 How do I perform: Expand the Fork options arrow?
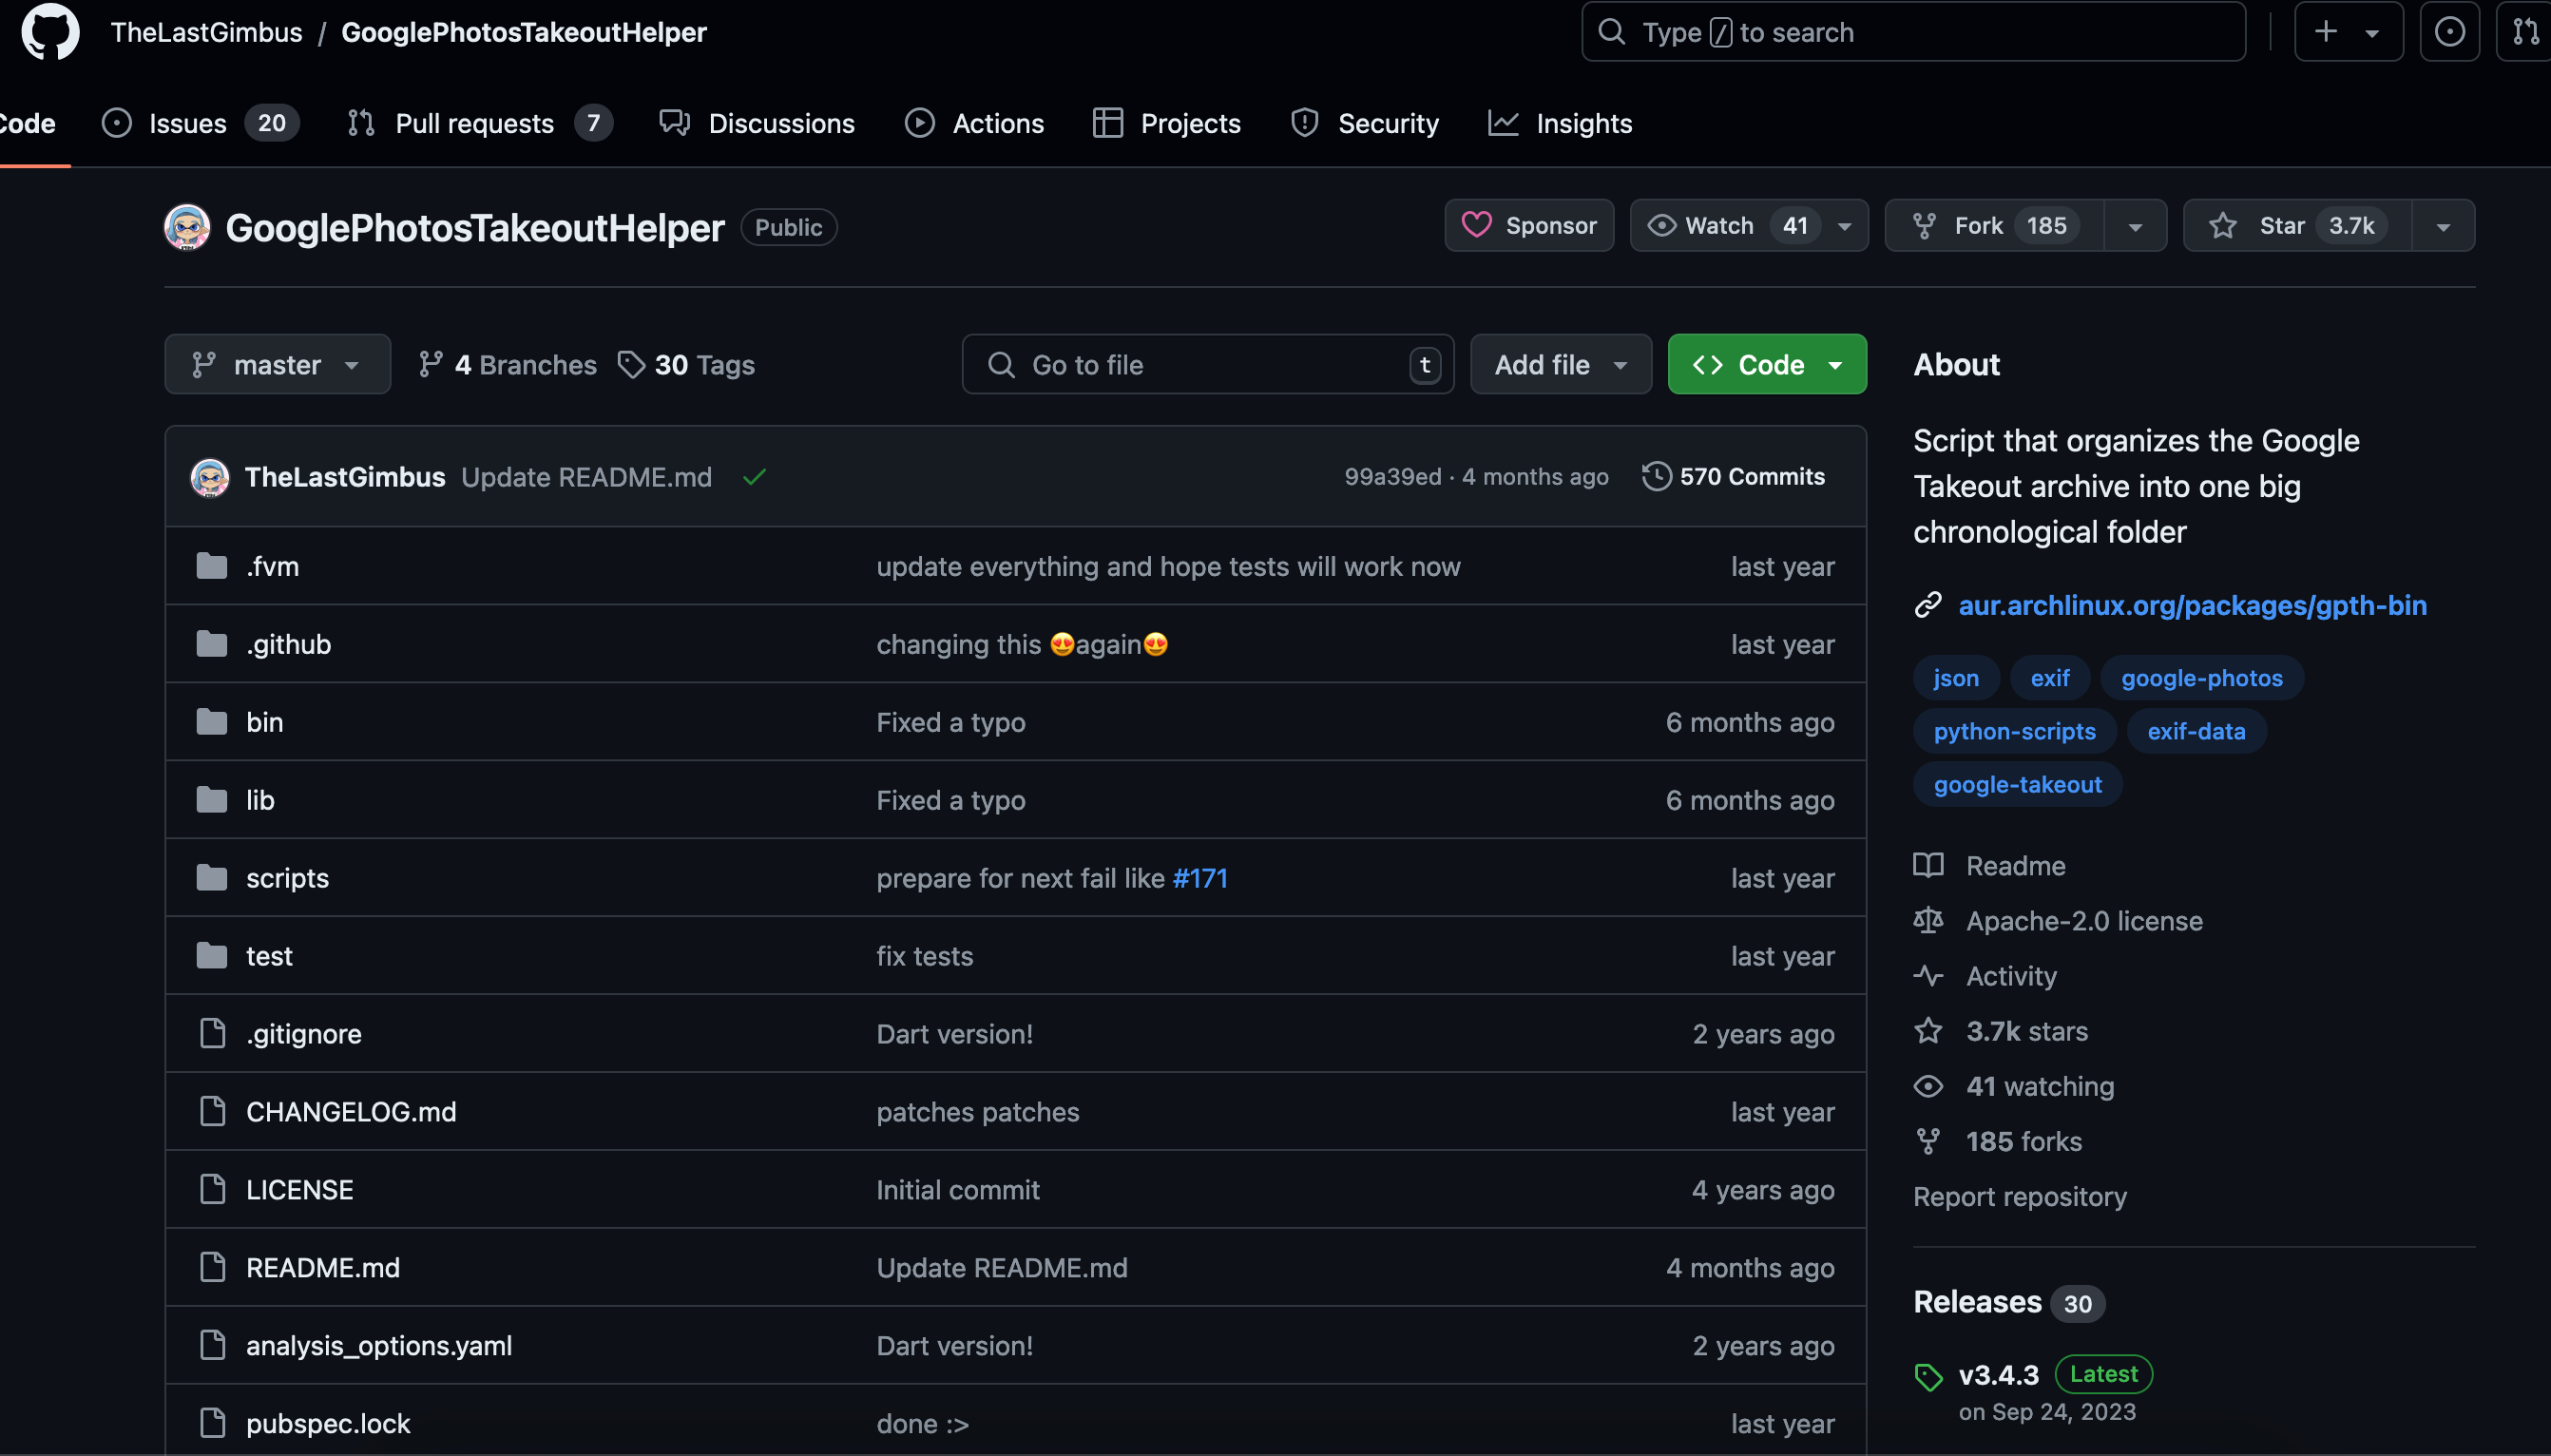click(2135, 226)
